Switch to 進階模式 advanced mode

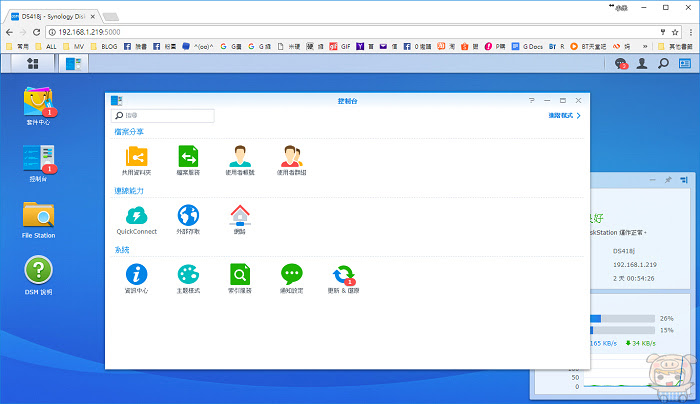564,116
